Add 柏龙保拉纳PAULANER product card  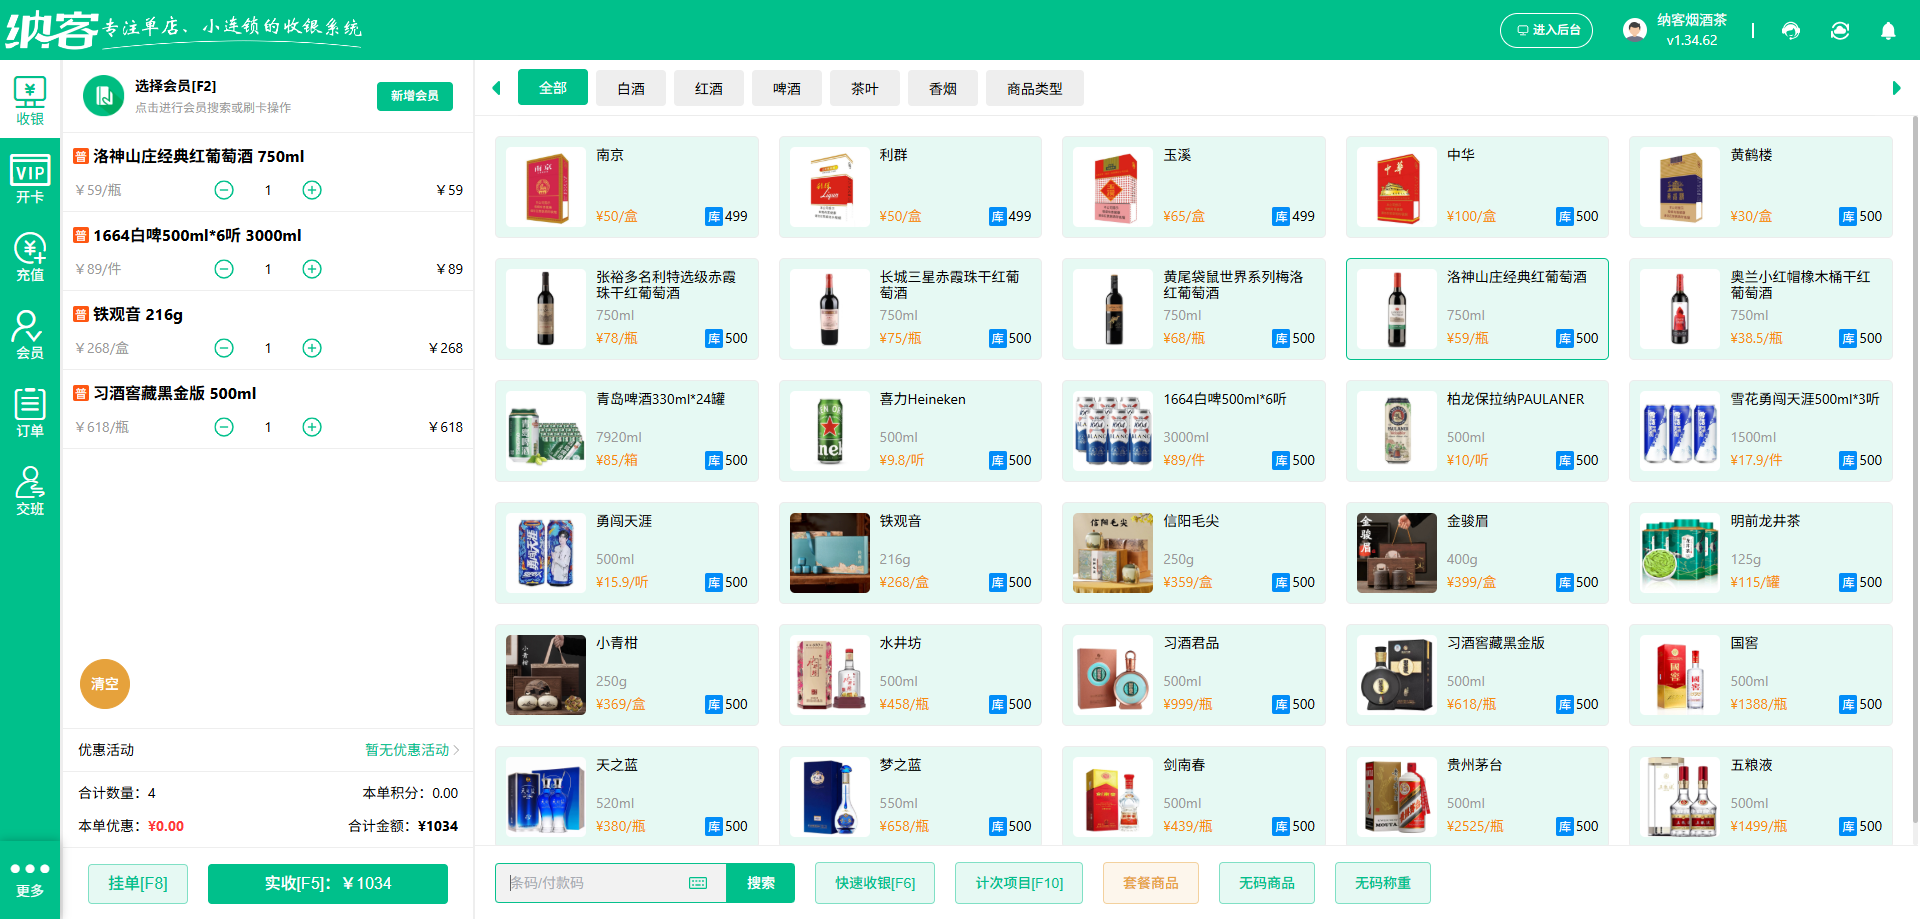(x=1477, y=431)
